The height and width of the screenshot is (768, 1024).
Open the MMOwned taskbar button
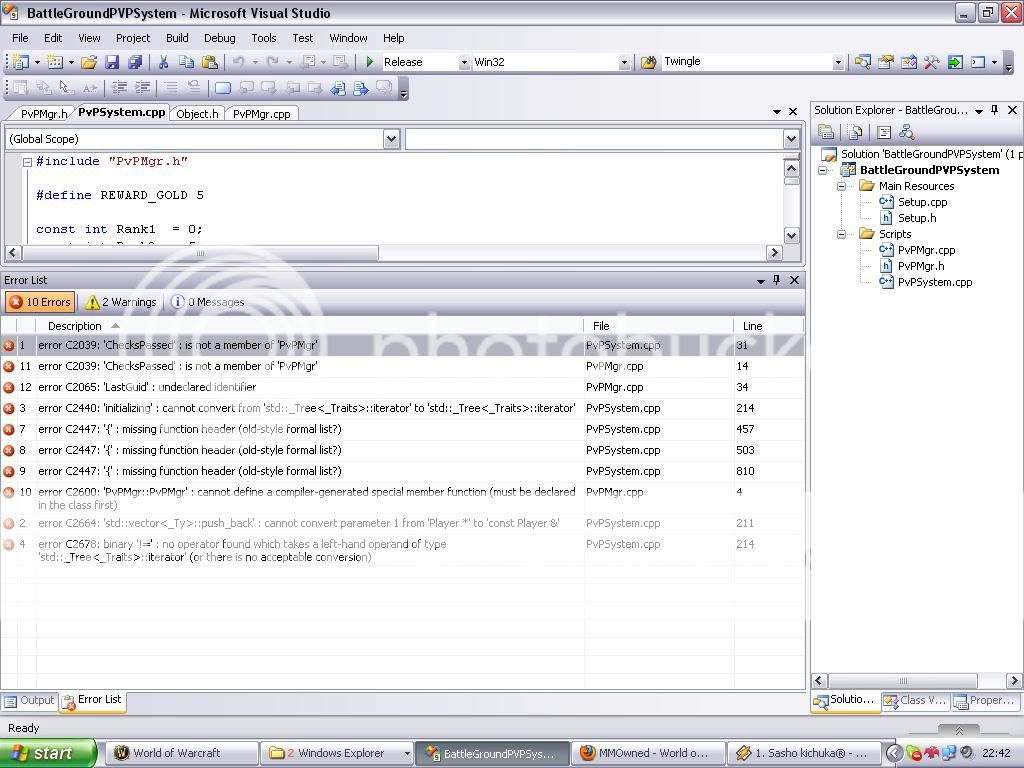[648, 753]
